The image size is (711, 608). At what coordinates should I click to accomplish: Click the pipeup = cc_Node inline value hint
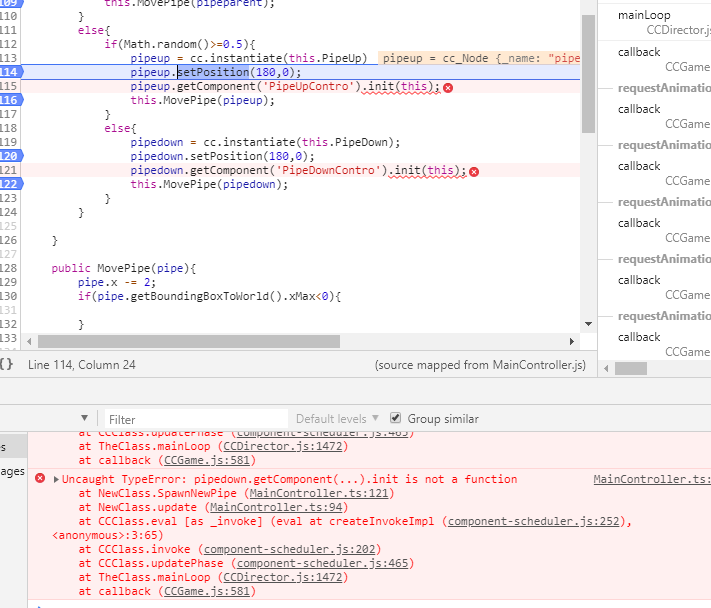(x=479, y=58)
